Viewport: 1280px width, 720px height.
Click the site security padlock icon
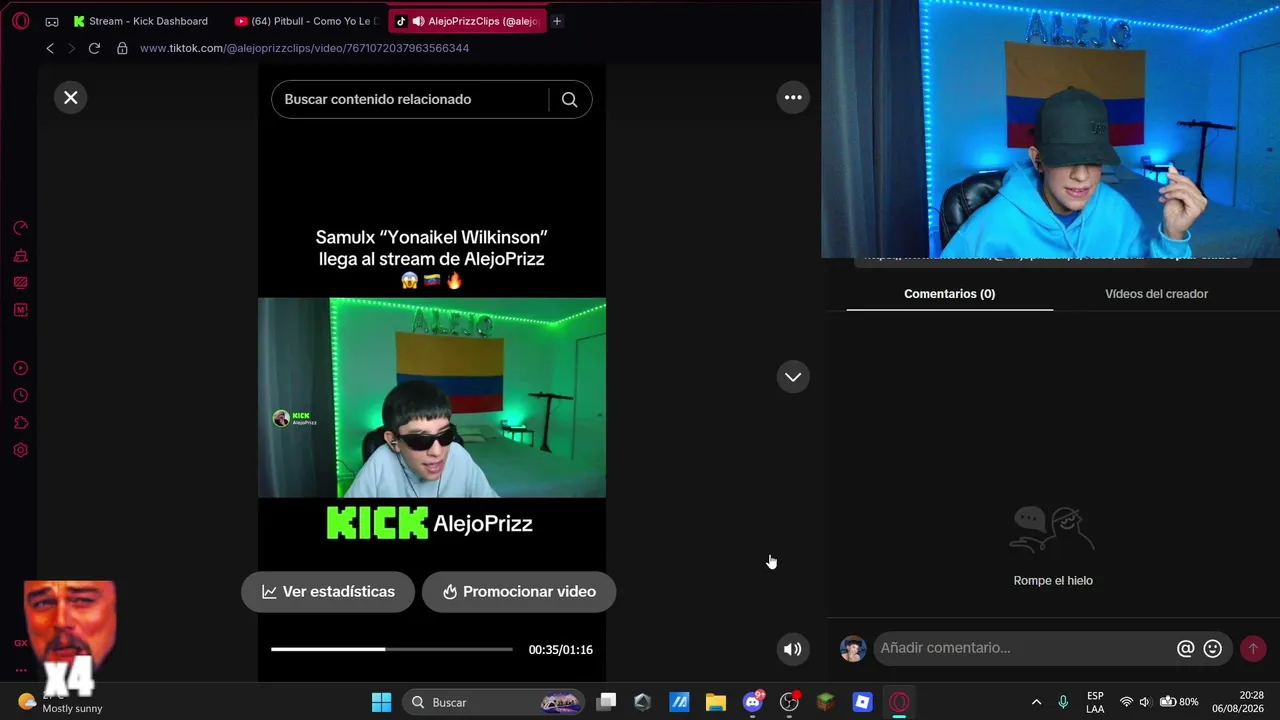click(122, 48)
